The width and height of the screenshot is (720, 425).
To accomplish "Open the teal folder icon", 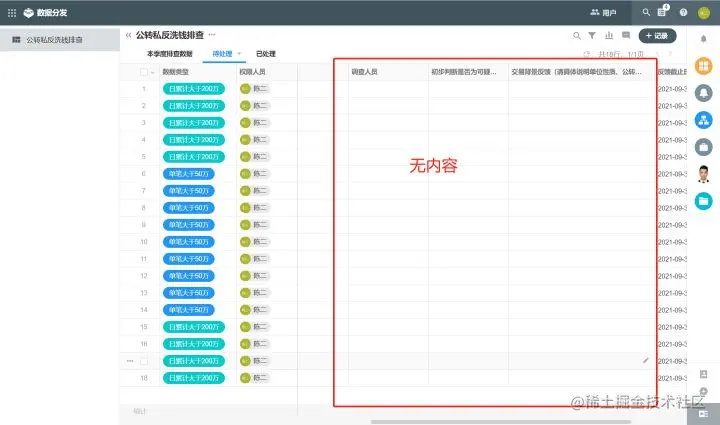I will (x=703, y=201).
